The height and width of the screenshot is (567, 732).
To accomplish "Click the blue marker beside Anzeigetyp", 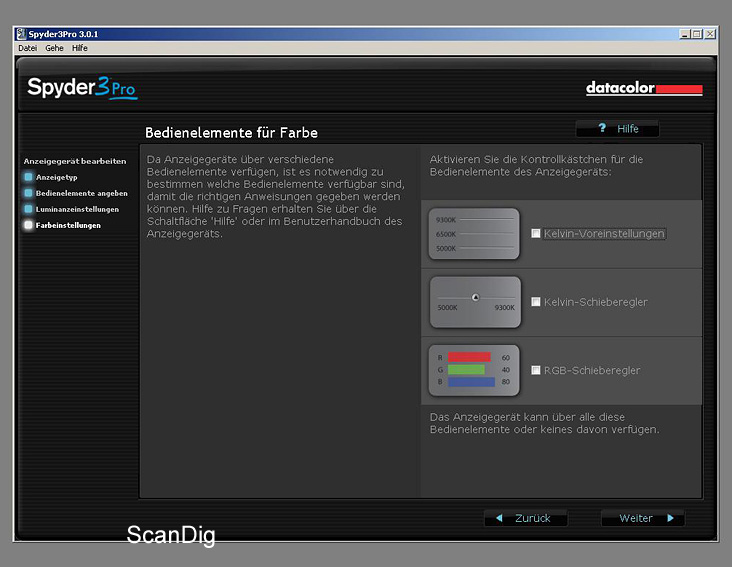I will [28, 177].
